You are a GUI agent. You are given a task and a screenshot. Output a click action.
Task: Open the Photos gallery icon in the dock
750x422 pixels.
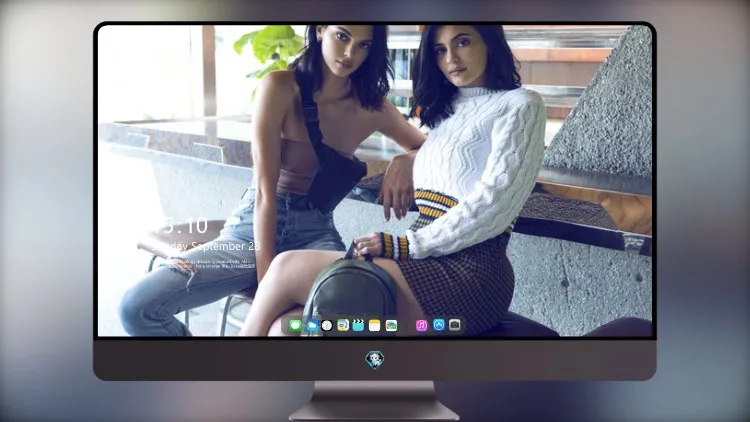(391, 326)
